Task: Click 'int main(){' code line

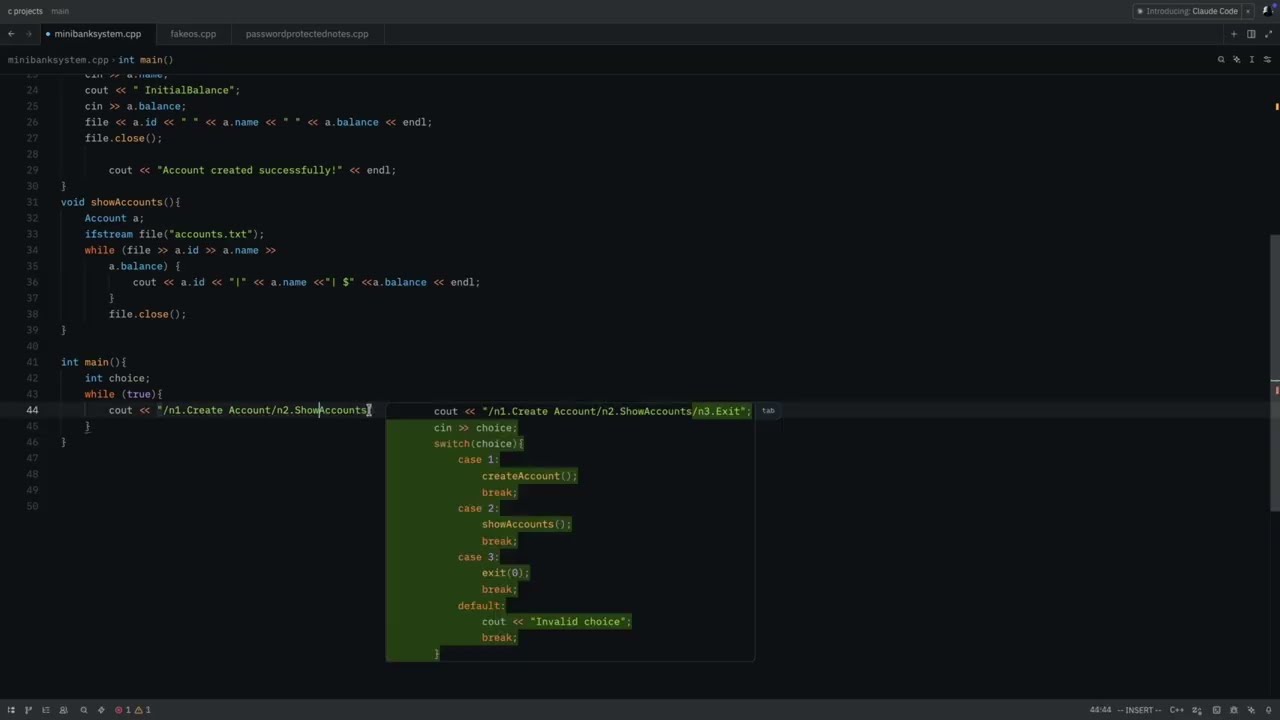Action: 93,362
